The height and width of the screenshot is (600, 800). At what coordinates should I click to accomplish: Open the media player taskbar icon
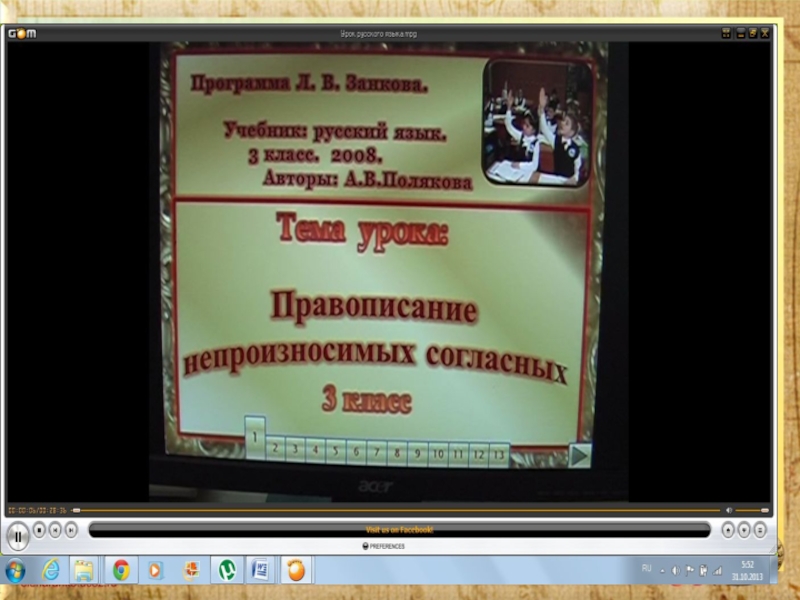point(155,570)
